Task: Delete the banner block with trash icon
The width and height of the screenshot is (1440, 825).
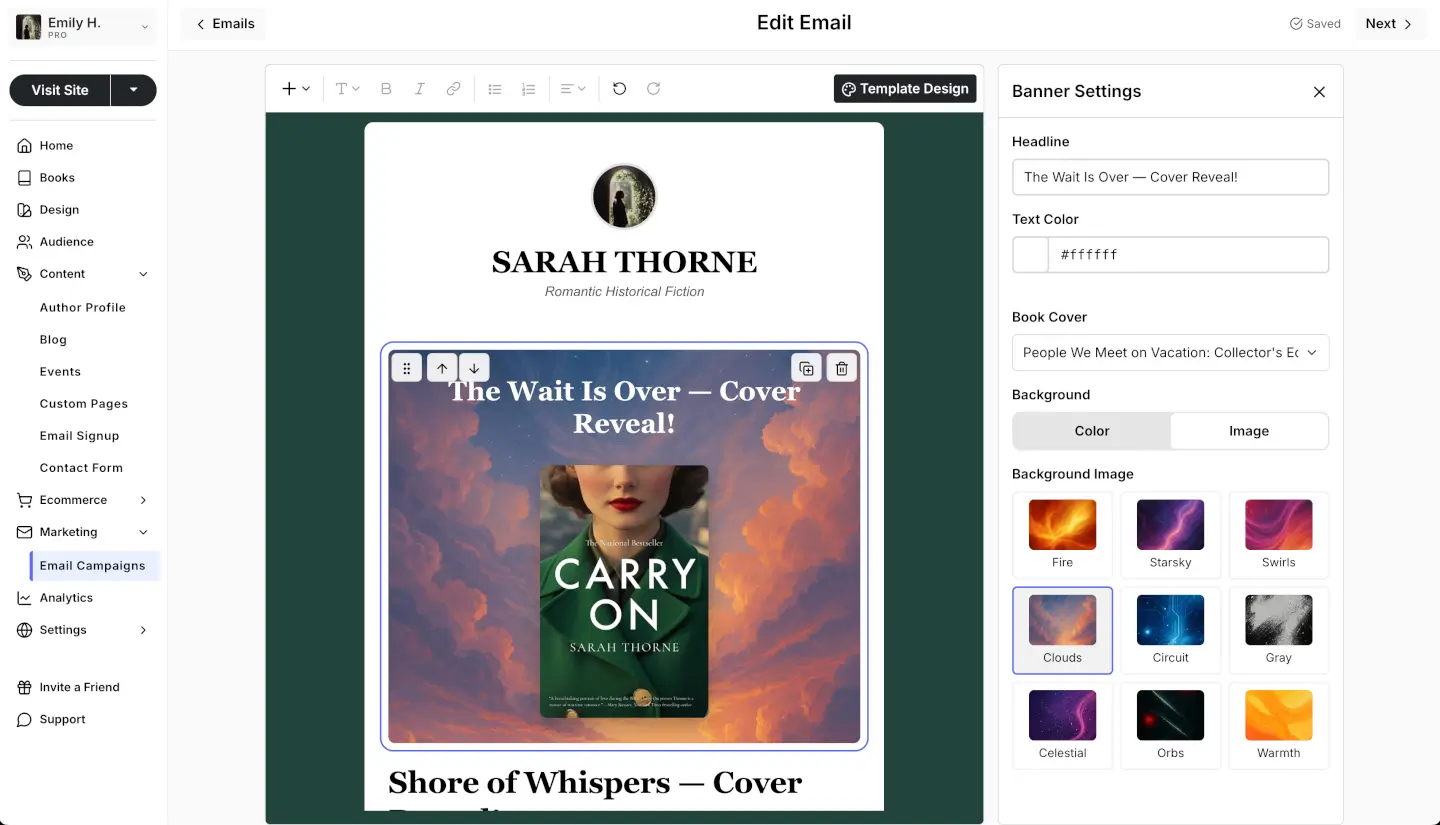Action: [842, 368]
